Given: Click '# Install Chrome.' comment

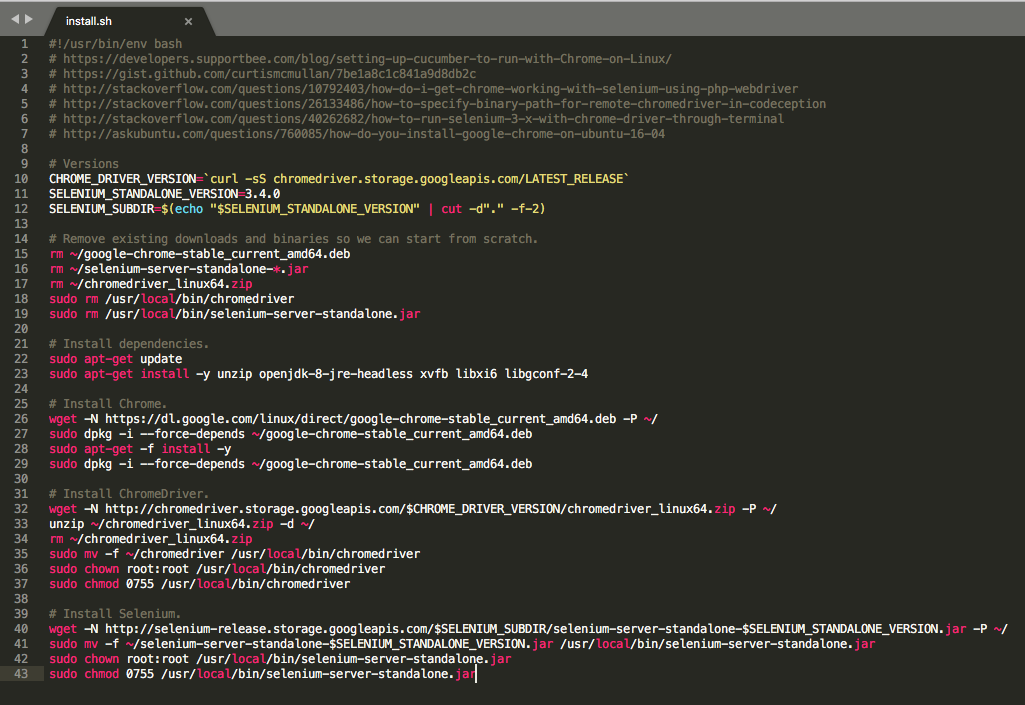Looking at the screenshot, I should pos(109,404).
